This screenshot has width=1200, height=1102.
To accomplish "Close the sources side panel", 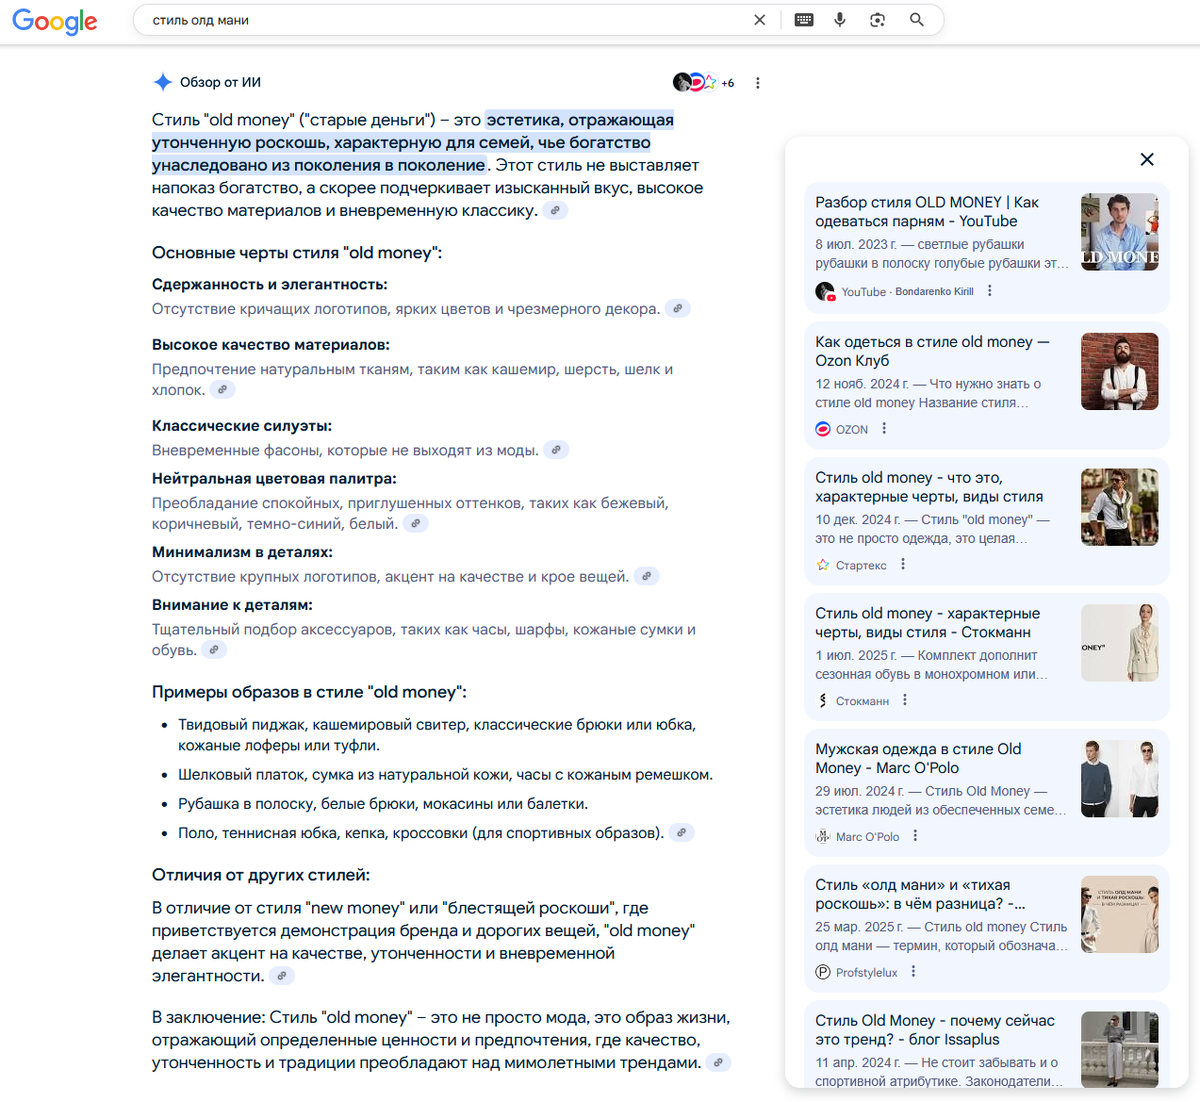I will click(1146, 159).
